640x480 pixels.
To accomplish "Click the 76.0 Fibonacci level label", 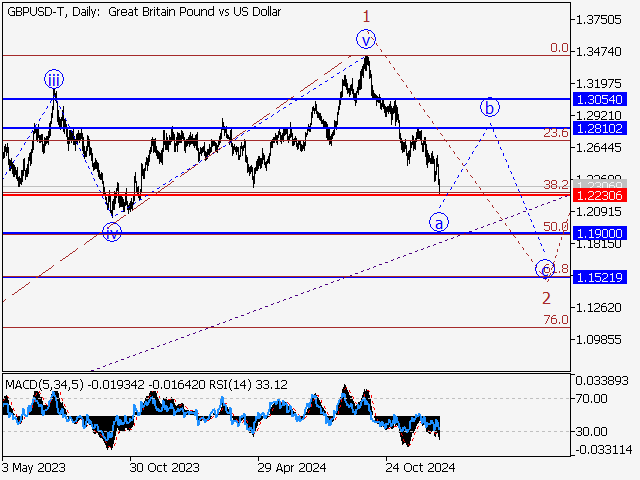I will pos(556,320).
